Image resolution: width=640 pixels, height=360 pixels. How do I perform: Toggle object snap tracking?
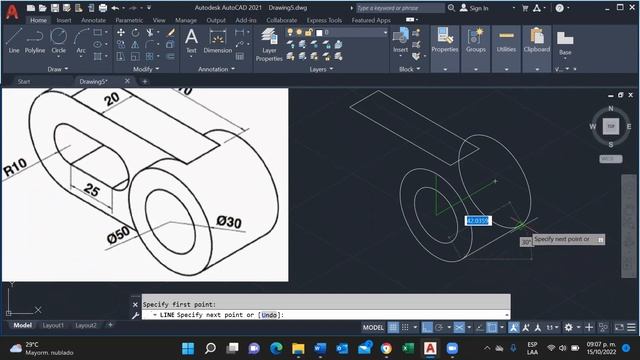point(480,327)
